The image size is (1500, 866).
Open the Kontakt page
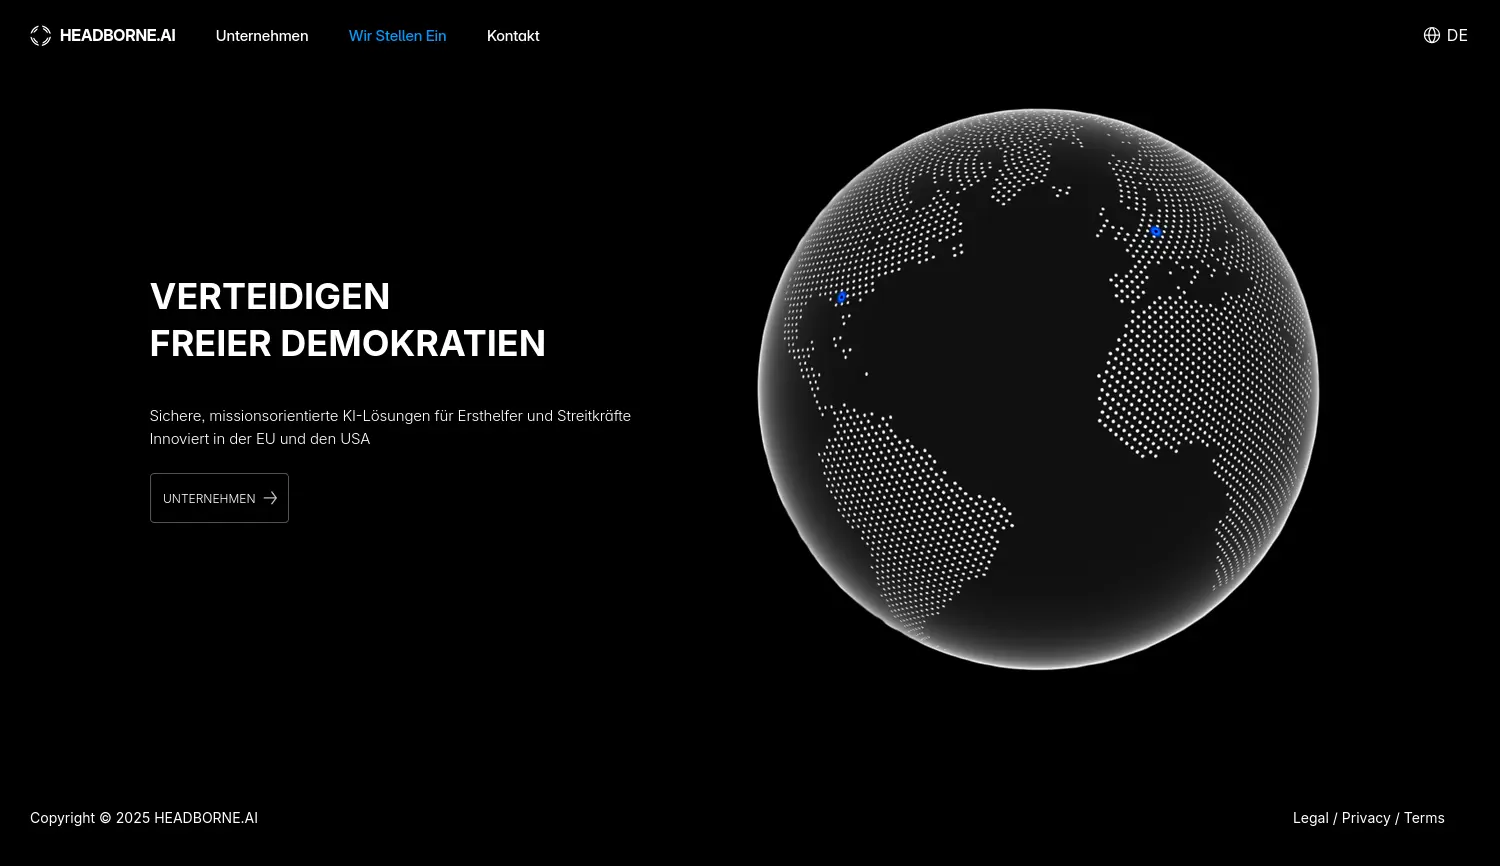[x=513, y=36]
